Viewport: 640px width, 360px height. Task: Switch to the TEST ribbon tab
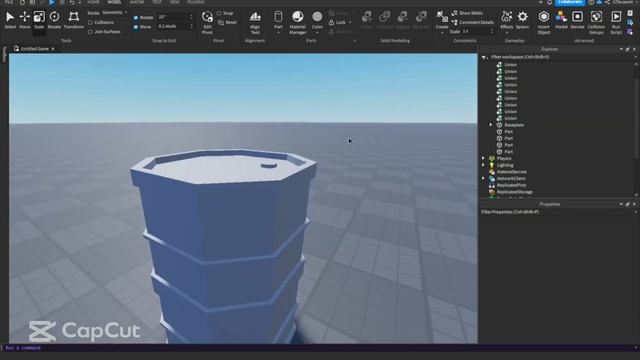(157, 2)
